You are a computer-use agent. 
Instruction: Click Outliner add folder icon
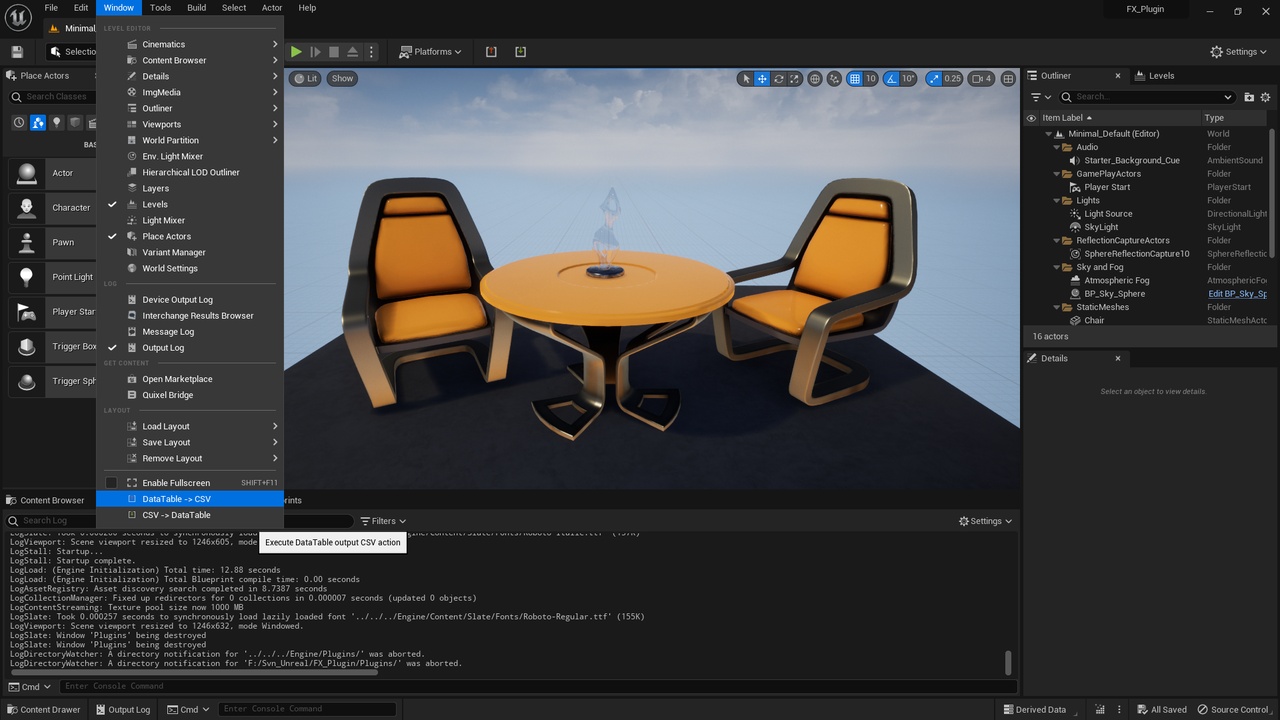coord(1249,97)
